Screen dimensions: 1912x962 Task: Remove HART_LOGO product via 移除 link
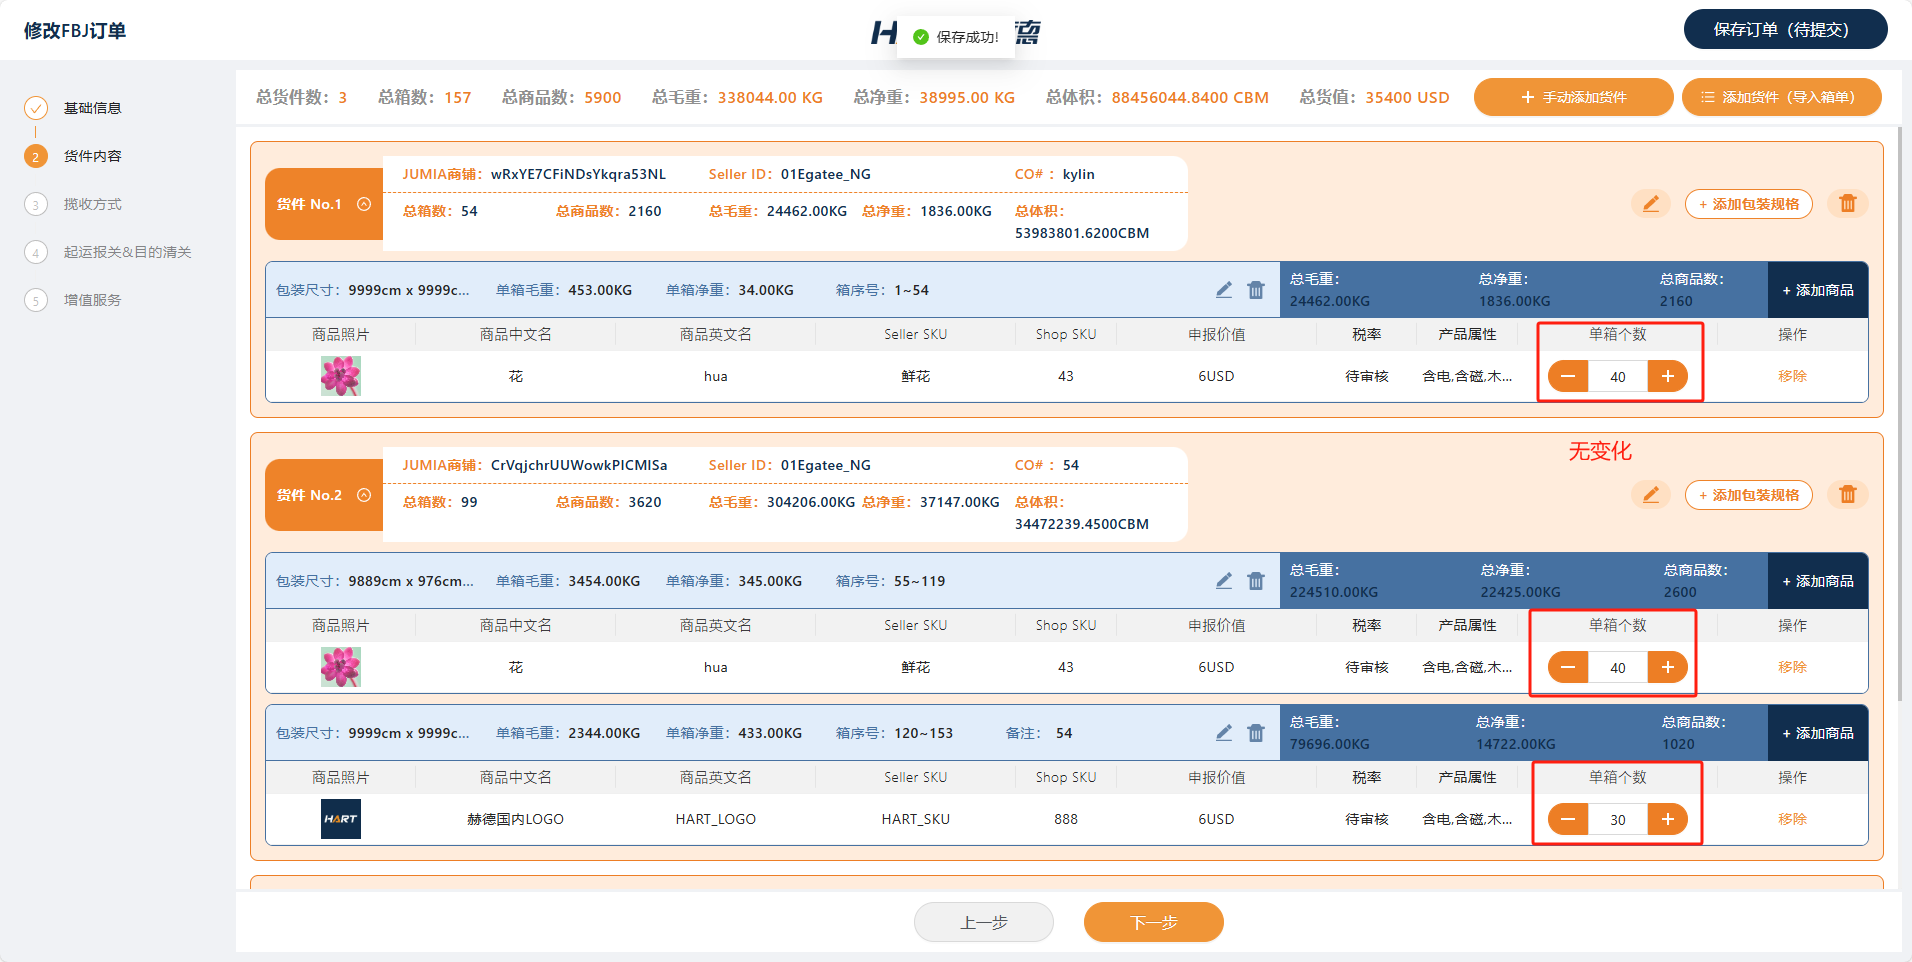pyautogui.click(x=1791, y=819)
